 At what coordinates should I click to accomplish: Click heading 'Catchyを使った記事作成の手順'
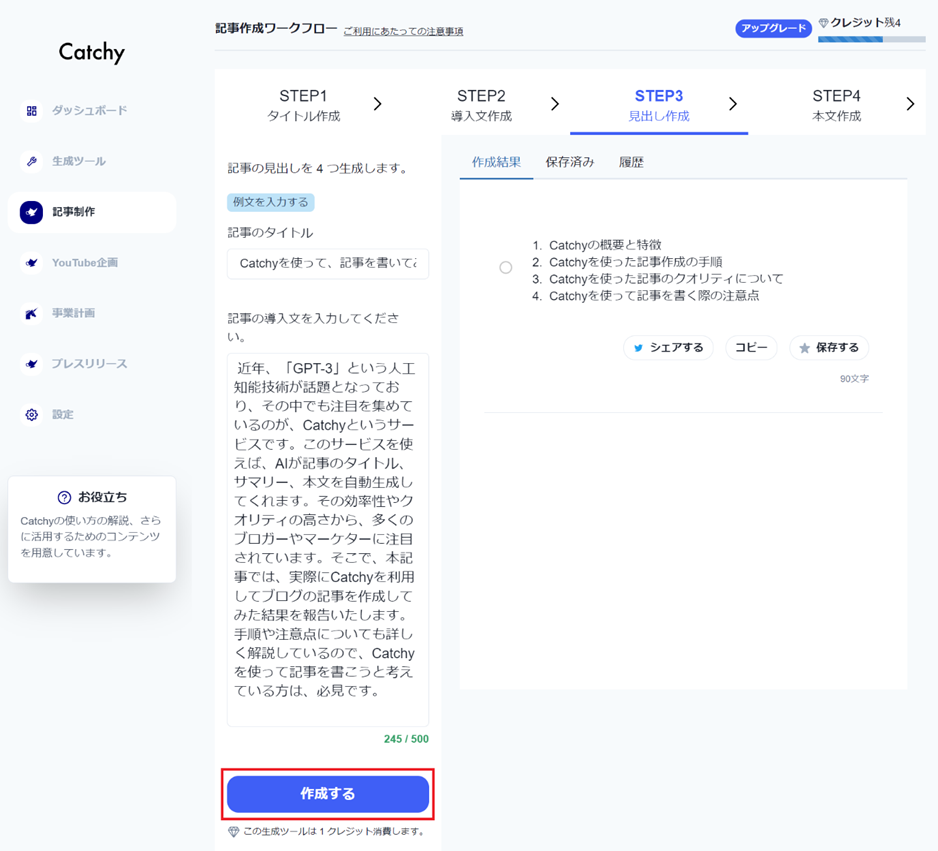coord(635,262)
